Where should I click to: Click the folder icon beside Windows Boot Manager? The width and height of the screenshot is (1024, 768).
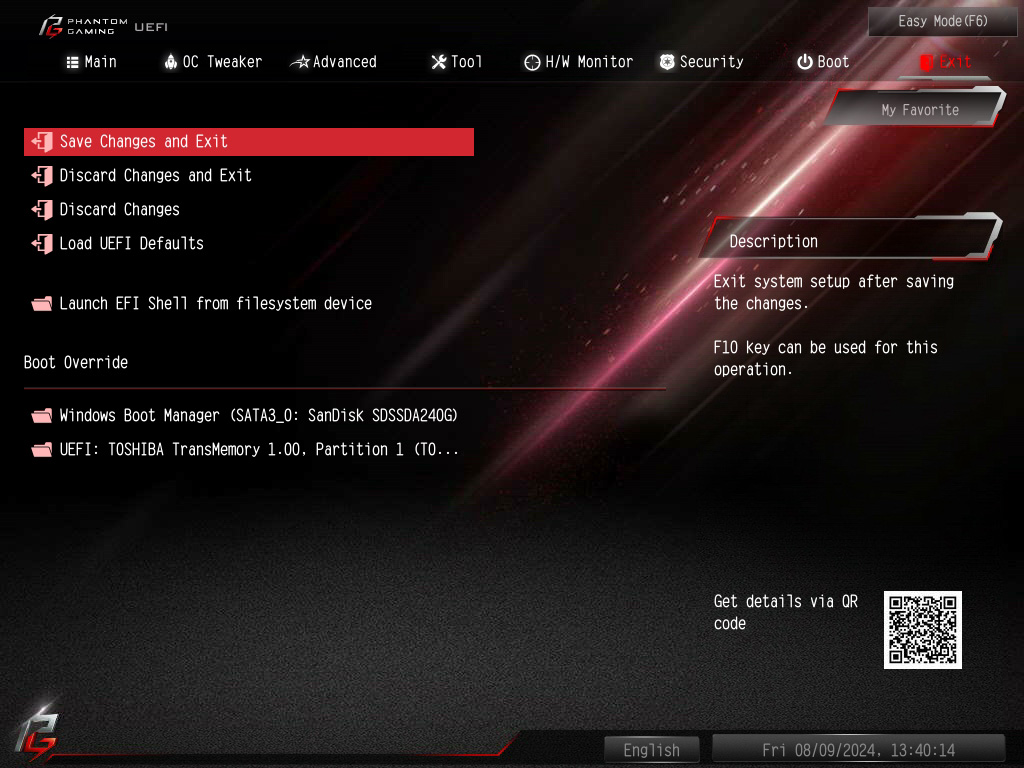42,416
